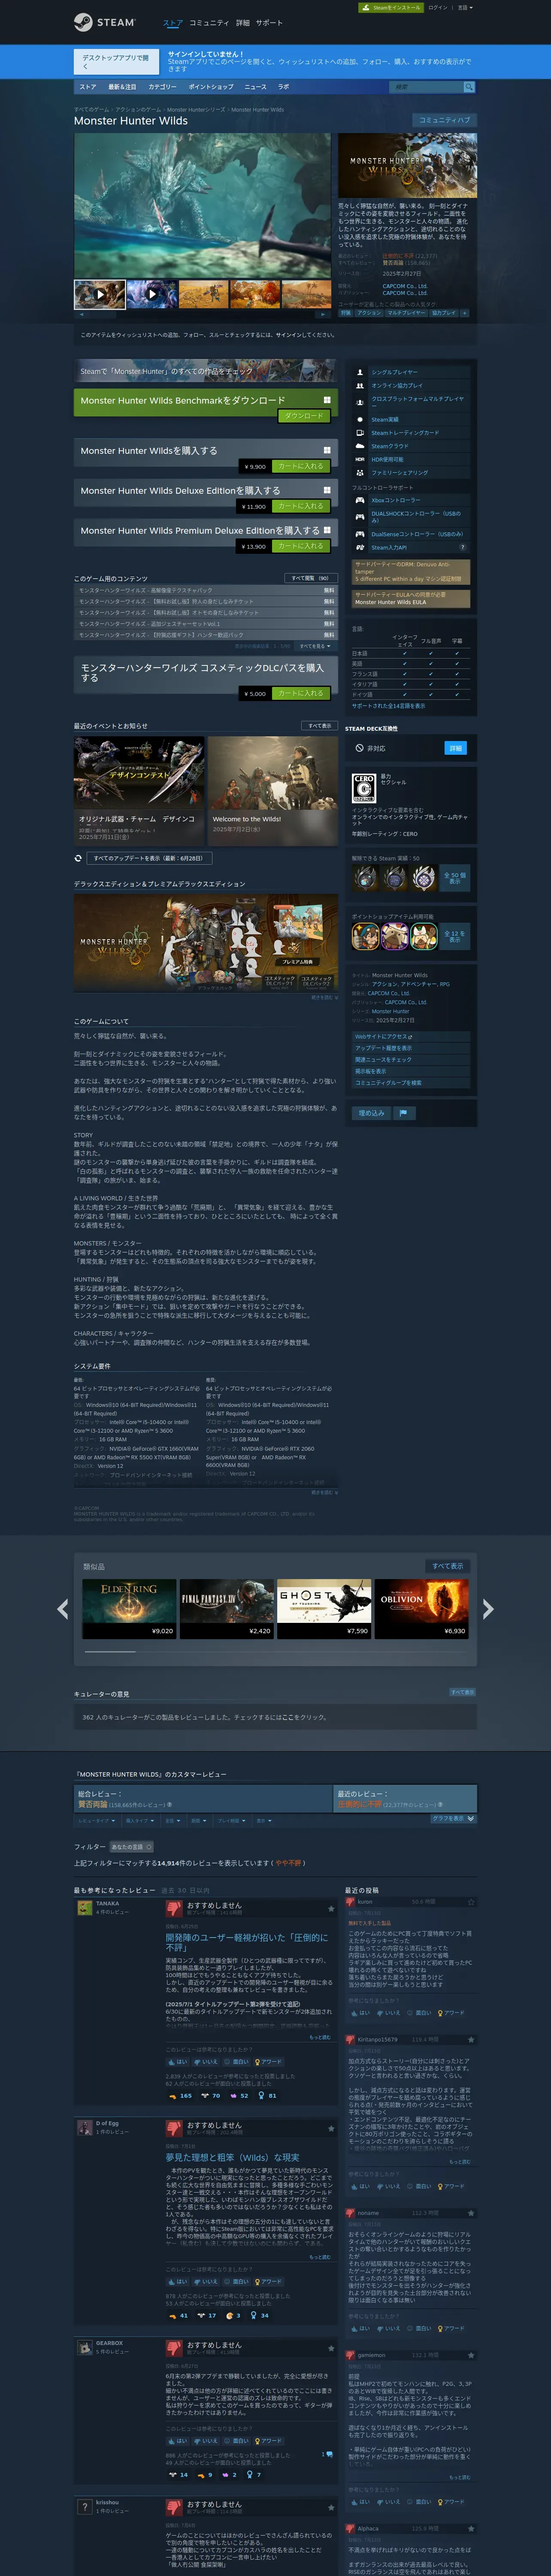Open the Ghost of Tsushima similar game card

tap(324, 1609)
